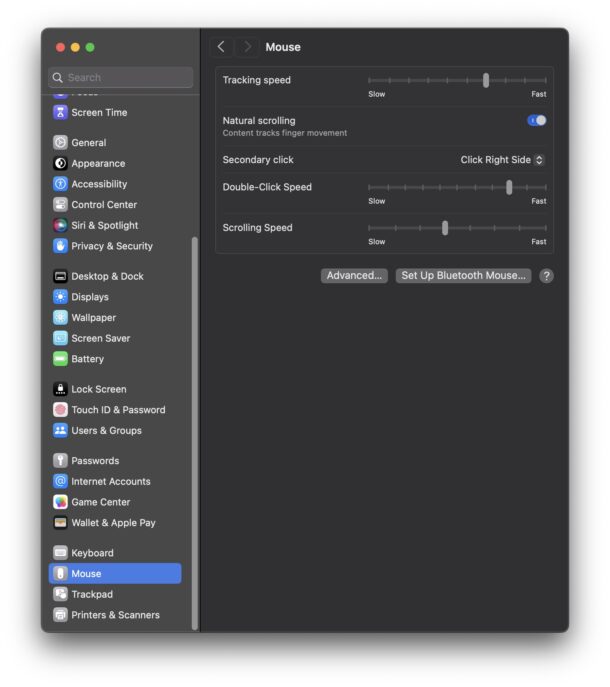The width and height of the screenshot is (610, 687).
Task: Open the Secondary click dropdown
Action: (502, 160)
